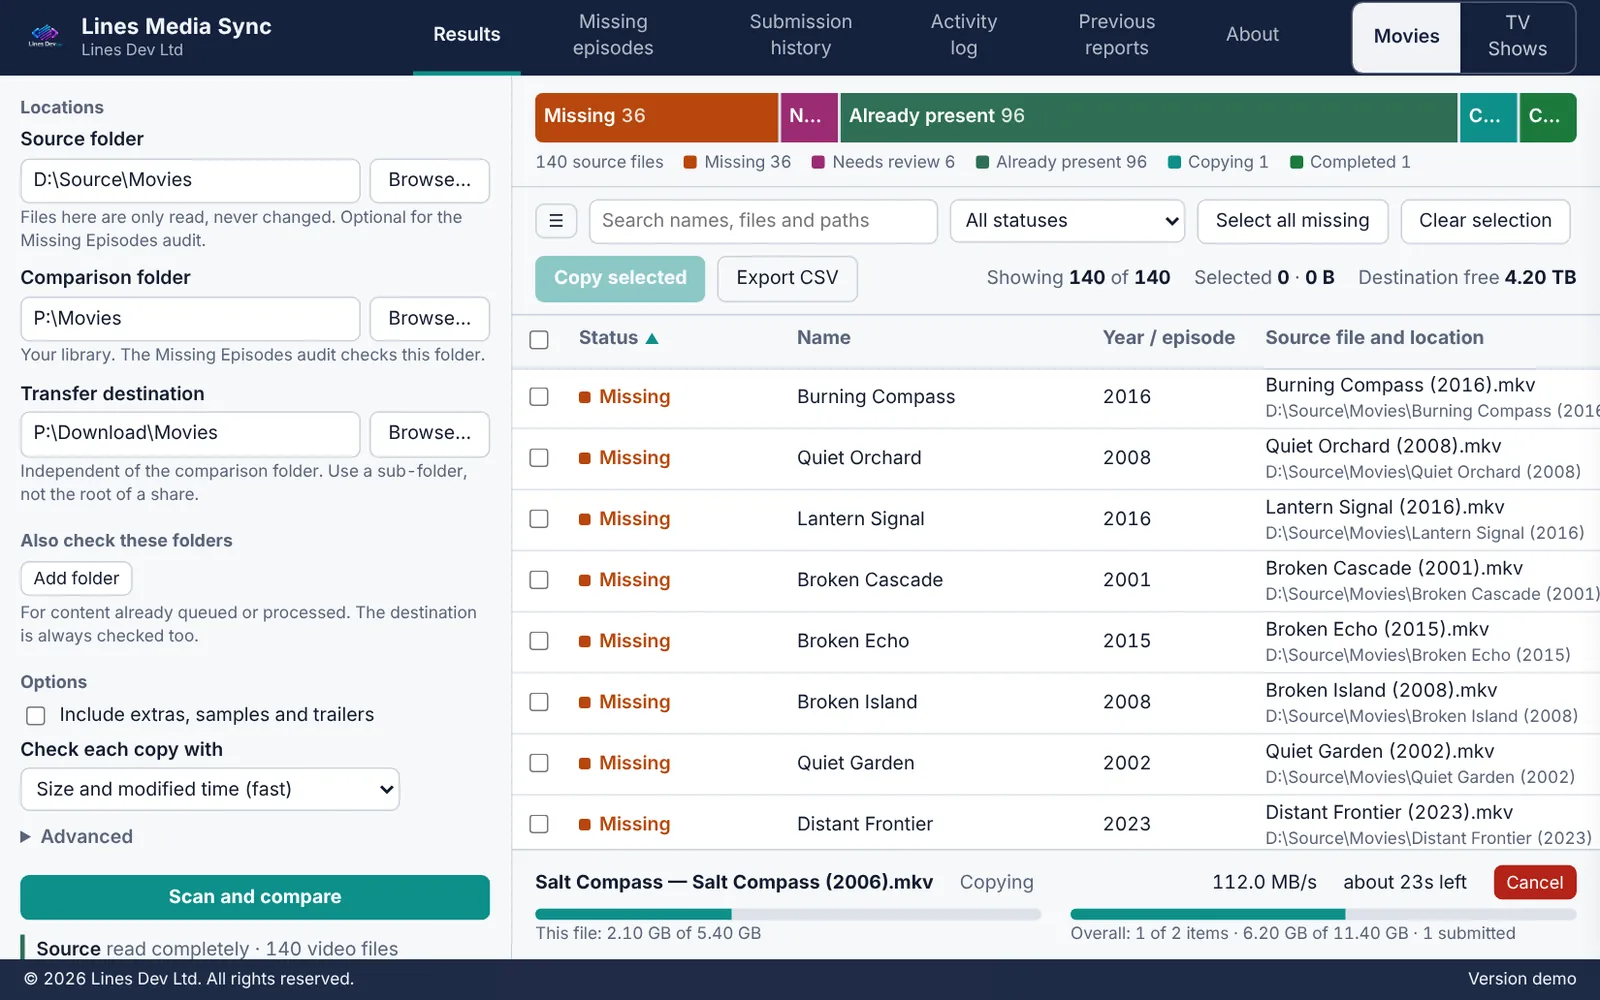This screenshot has width=1600, height=1000.
Task: Open the All statuses filter dropdown
Action: pos(1068,221)
